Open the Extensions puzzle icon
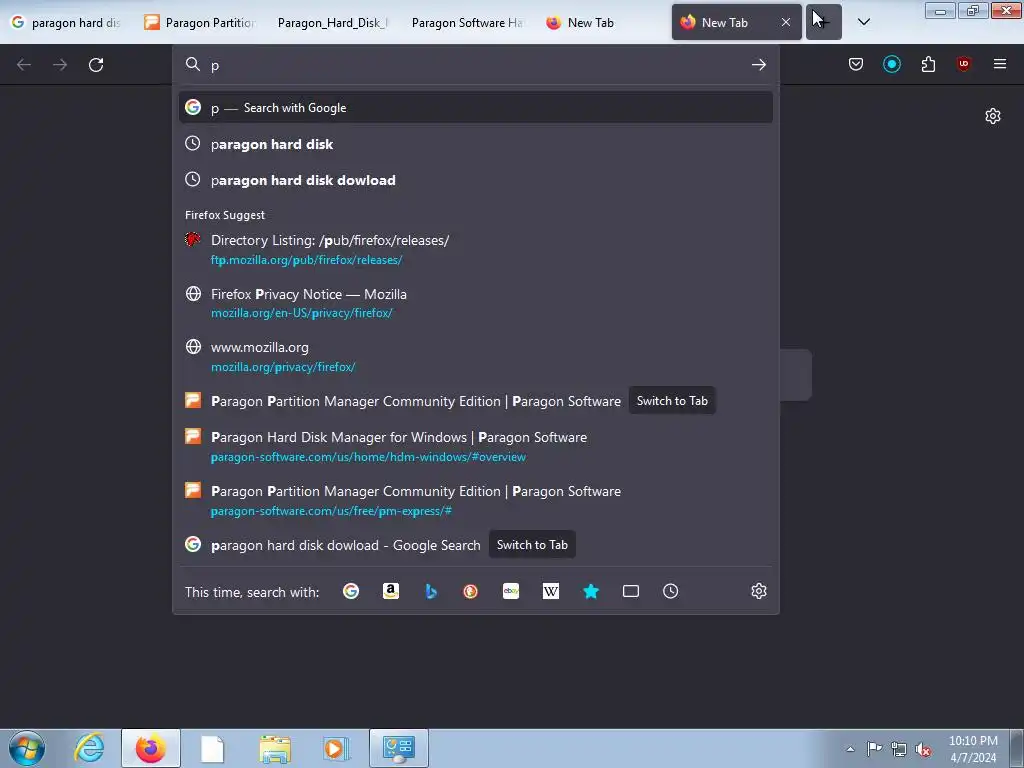Image resolution: width=1024 pixels, height=768 pixels. [x=928, y=64]
